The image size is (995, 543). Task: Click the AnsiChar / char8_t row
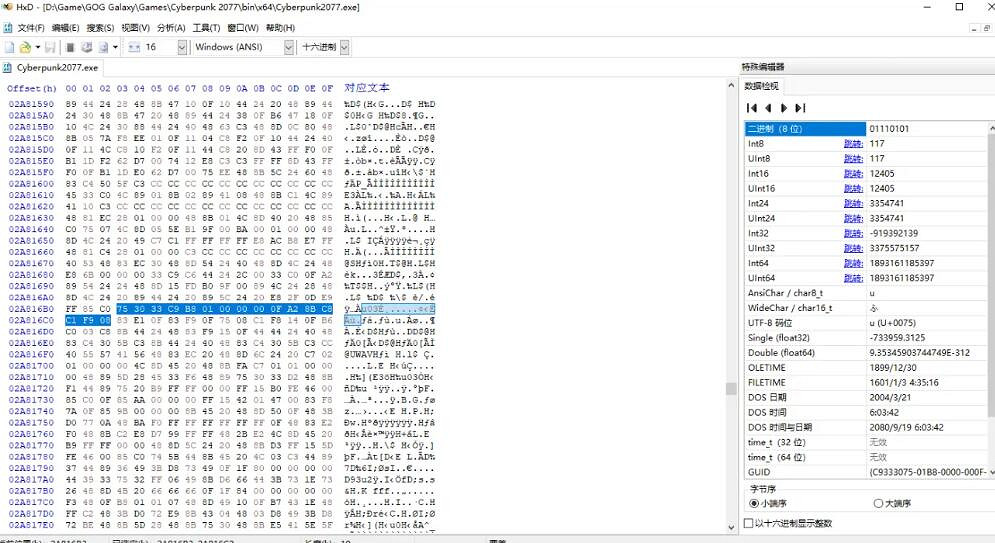866,293
